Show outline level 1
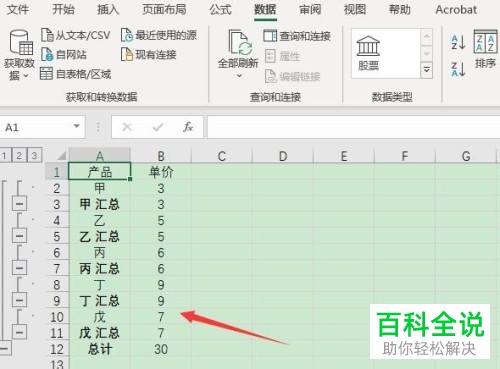 point(4,155)
